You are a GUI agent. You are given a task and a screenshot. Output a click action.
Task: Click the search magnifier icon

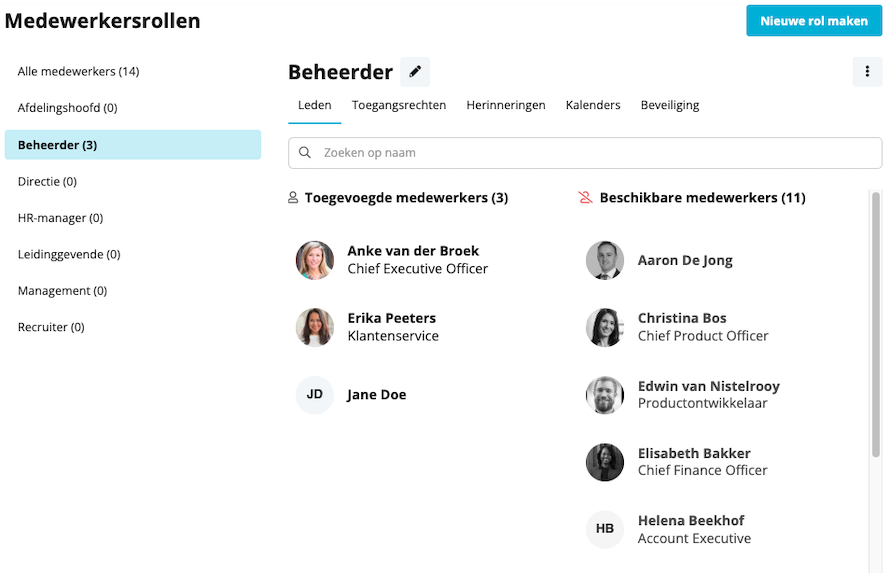point(305,153)
